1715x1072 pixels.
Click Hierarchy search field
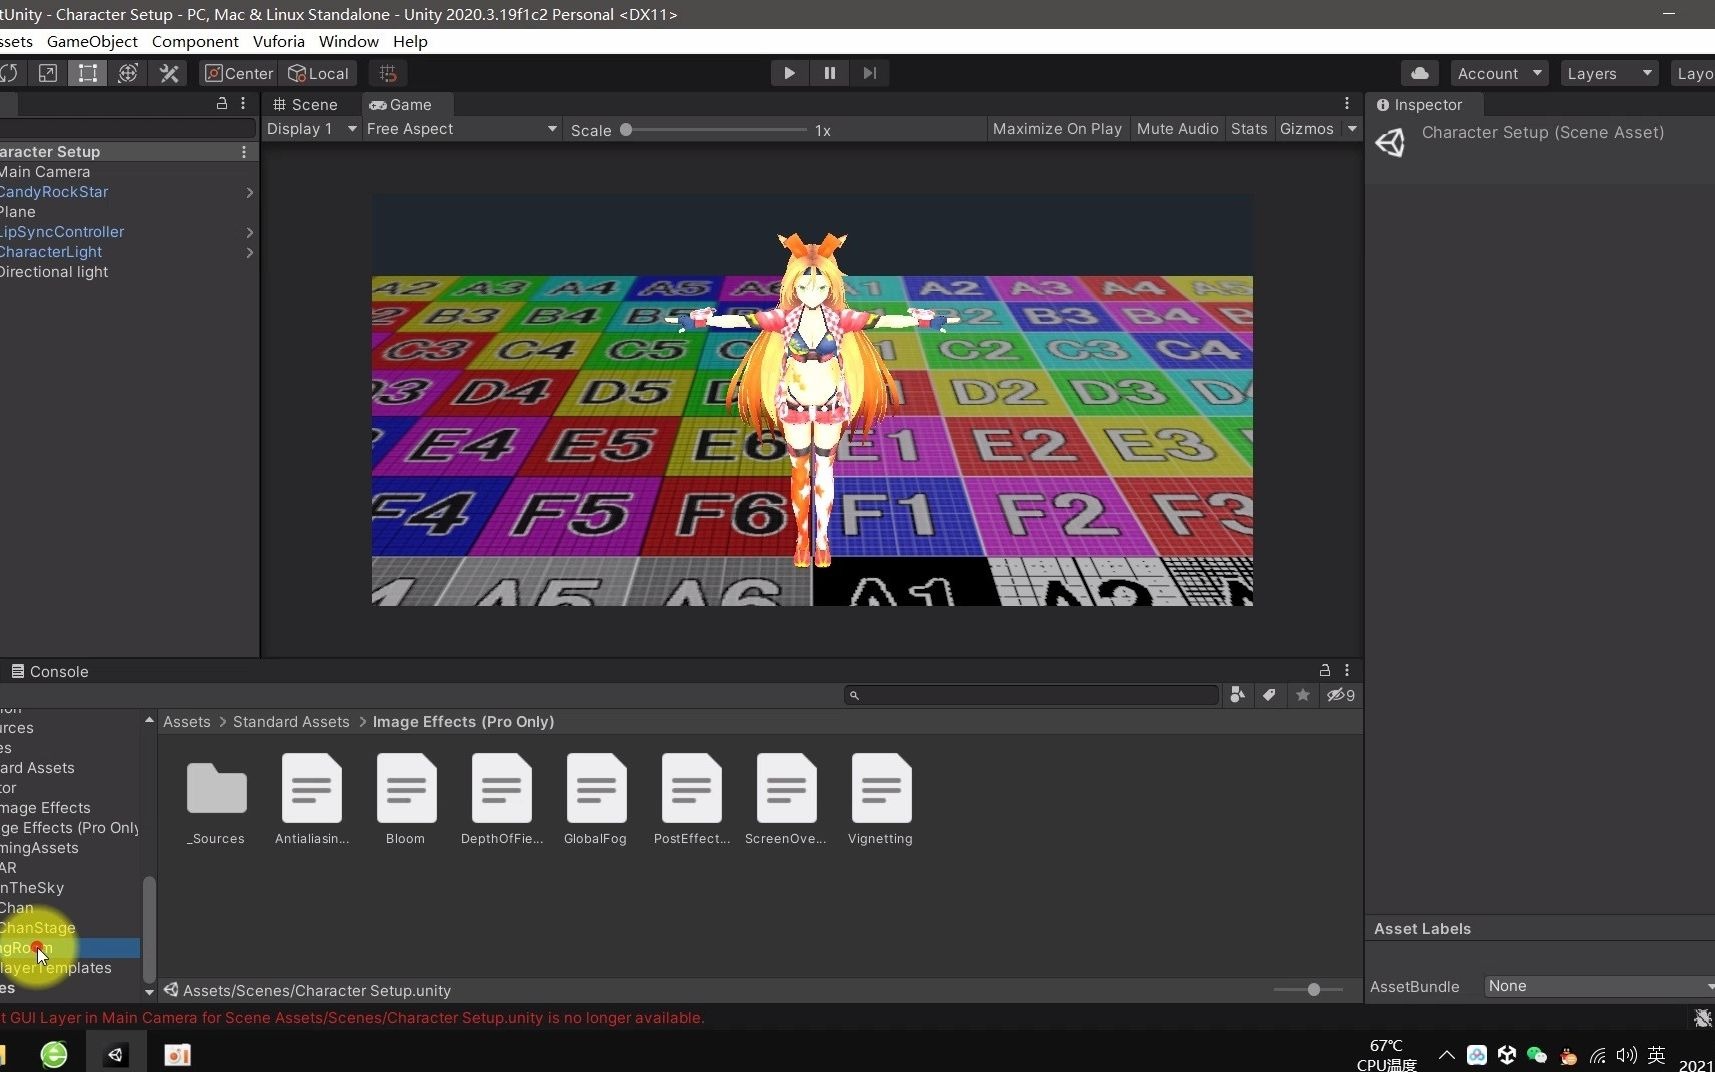click(127, 128)
